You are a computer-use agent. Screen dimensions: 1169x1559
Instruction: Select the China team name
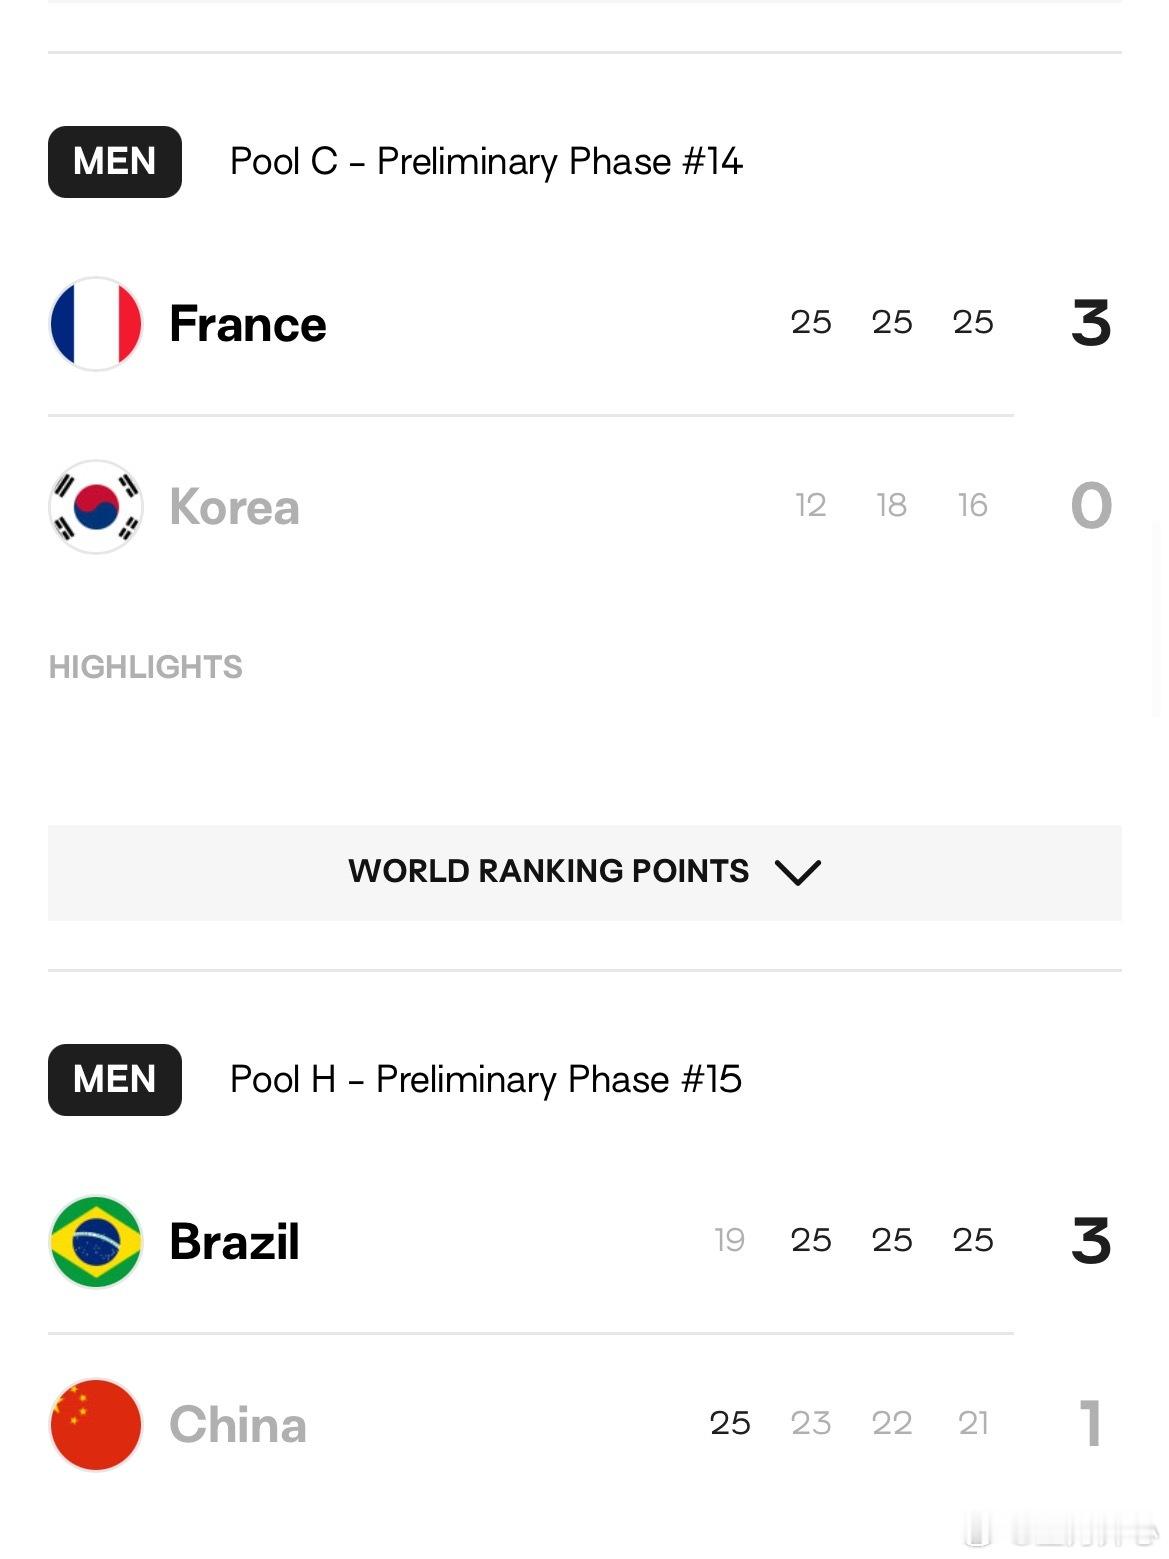point(238,1425)
